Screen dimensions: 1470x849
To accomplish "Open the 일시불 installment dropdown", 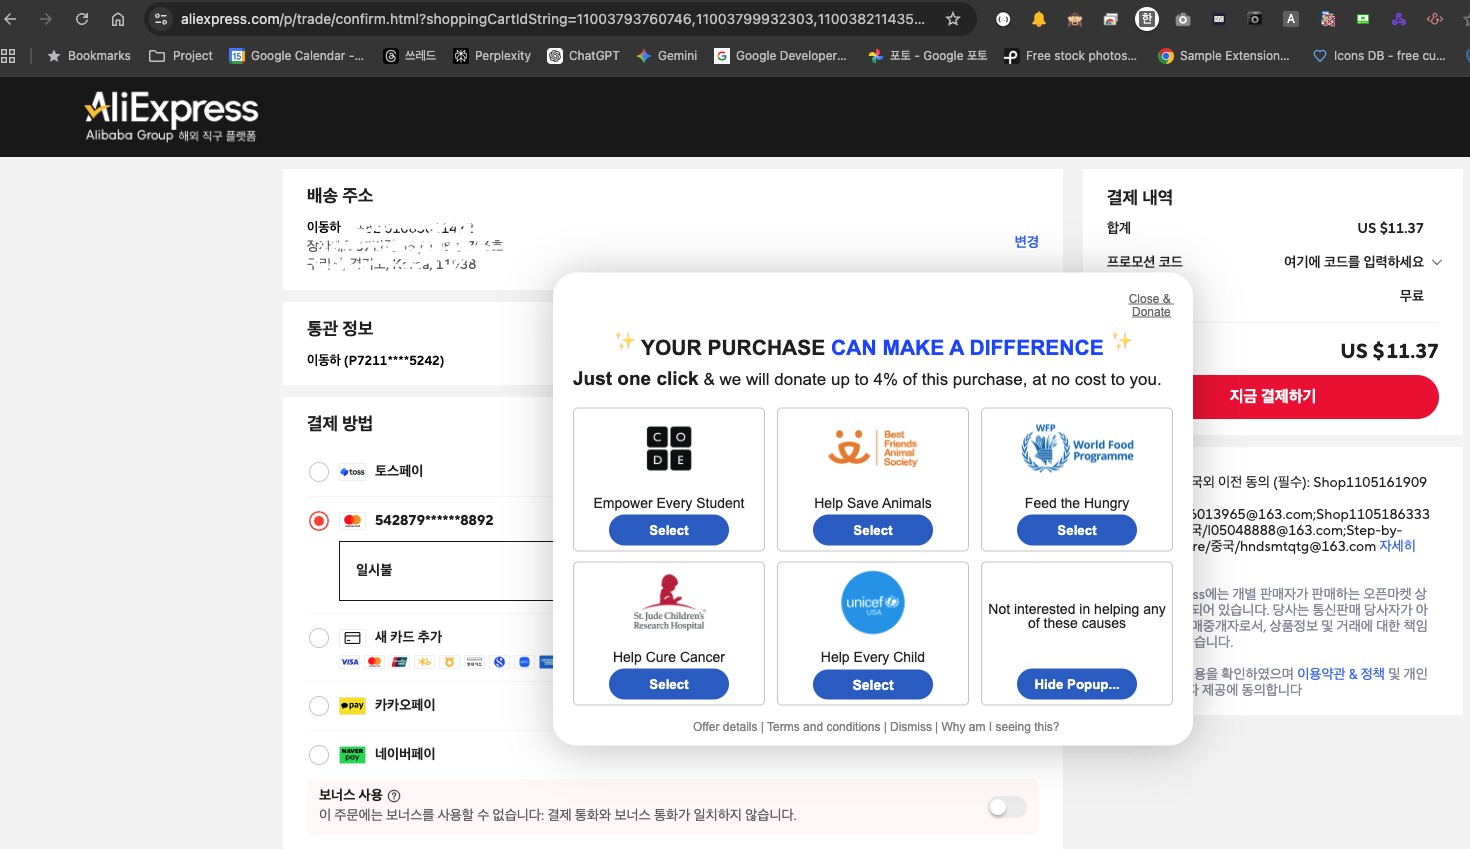I will pos(446,570).
